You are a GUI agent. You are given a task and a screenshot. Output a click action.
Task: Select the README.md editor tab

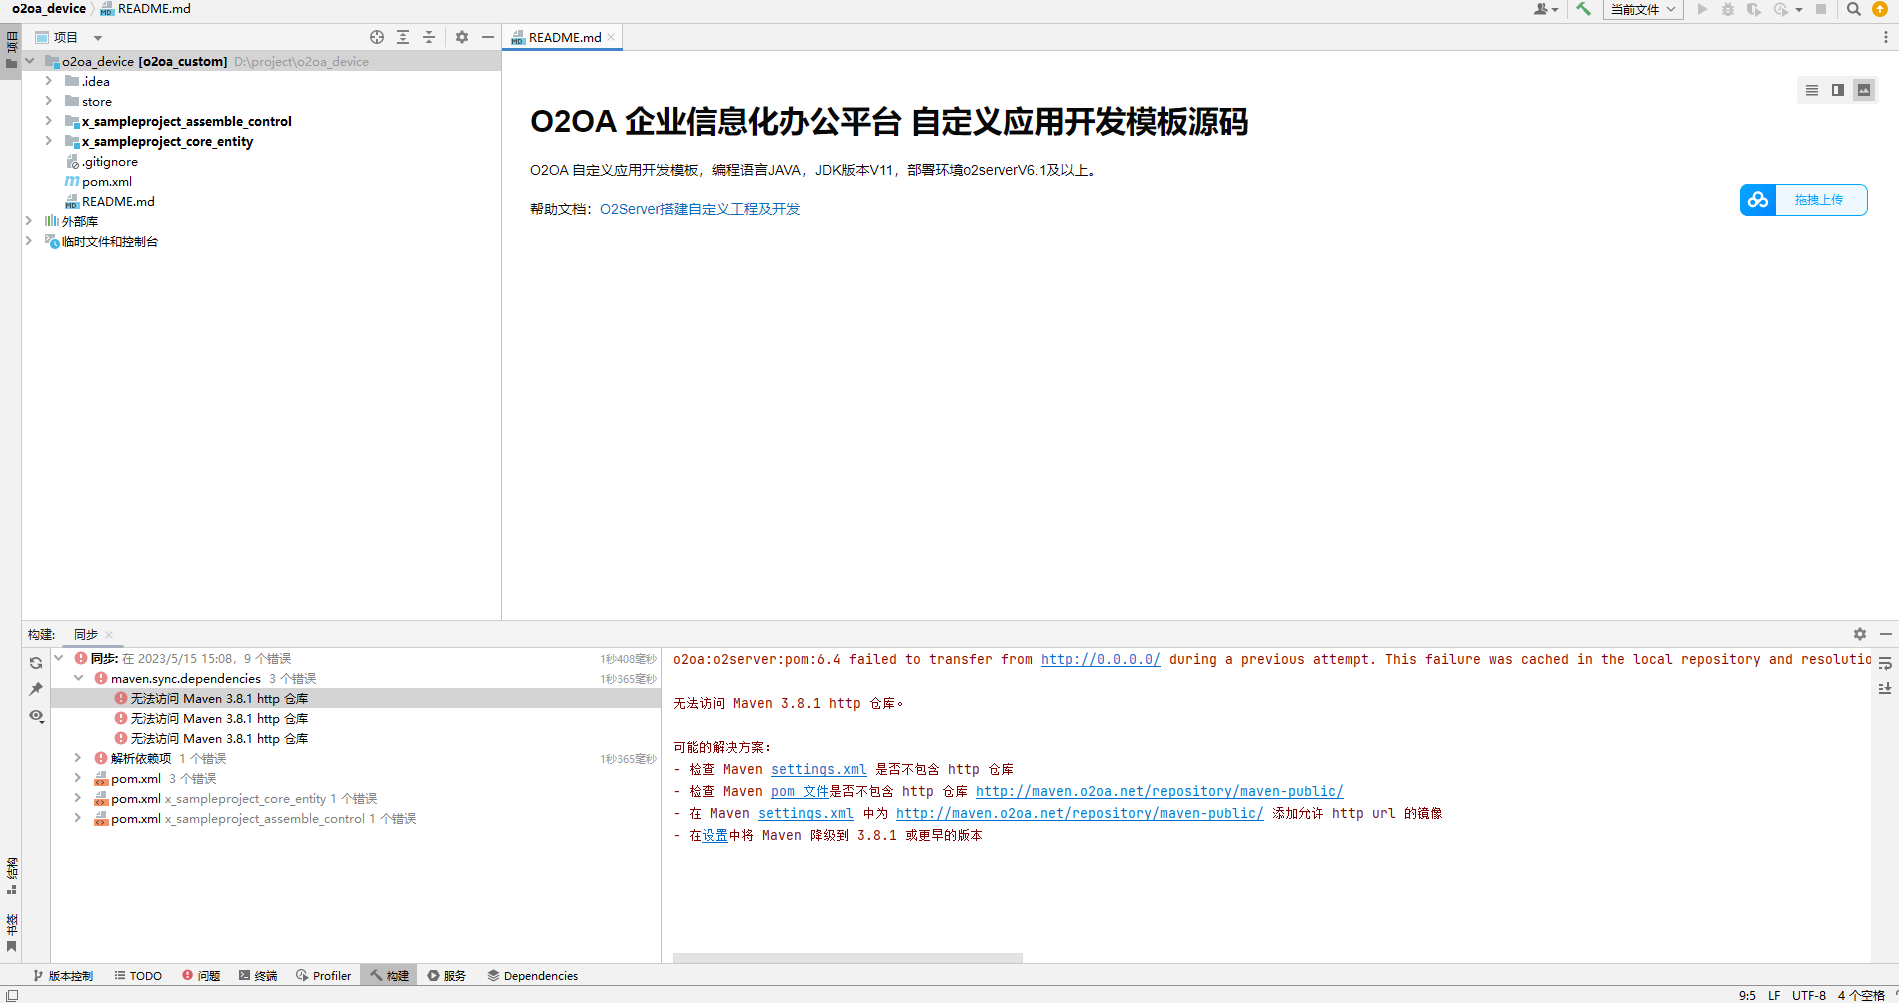click(x=563, y=38)
